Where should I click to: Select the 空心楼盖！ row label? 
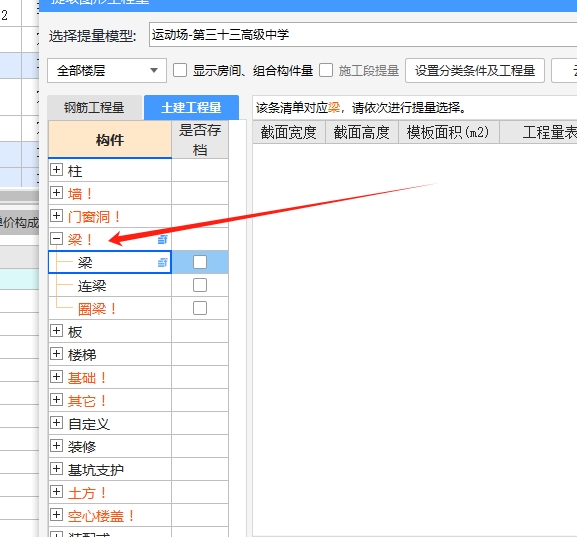[101, 516]
